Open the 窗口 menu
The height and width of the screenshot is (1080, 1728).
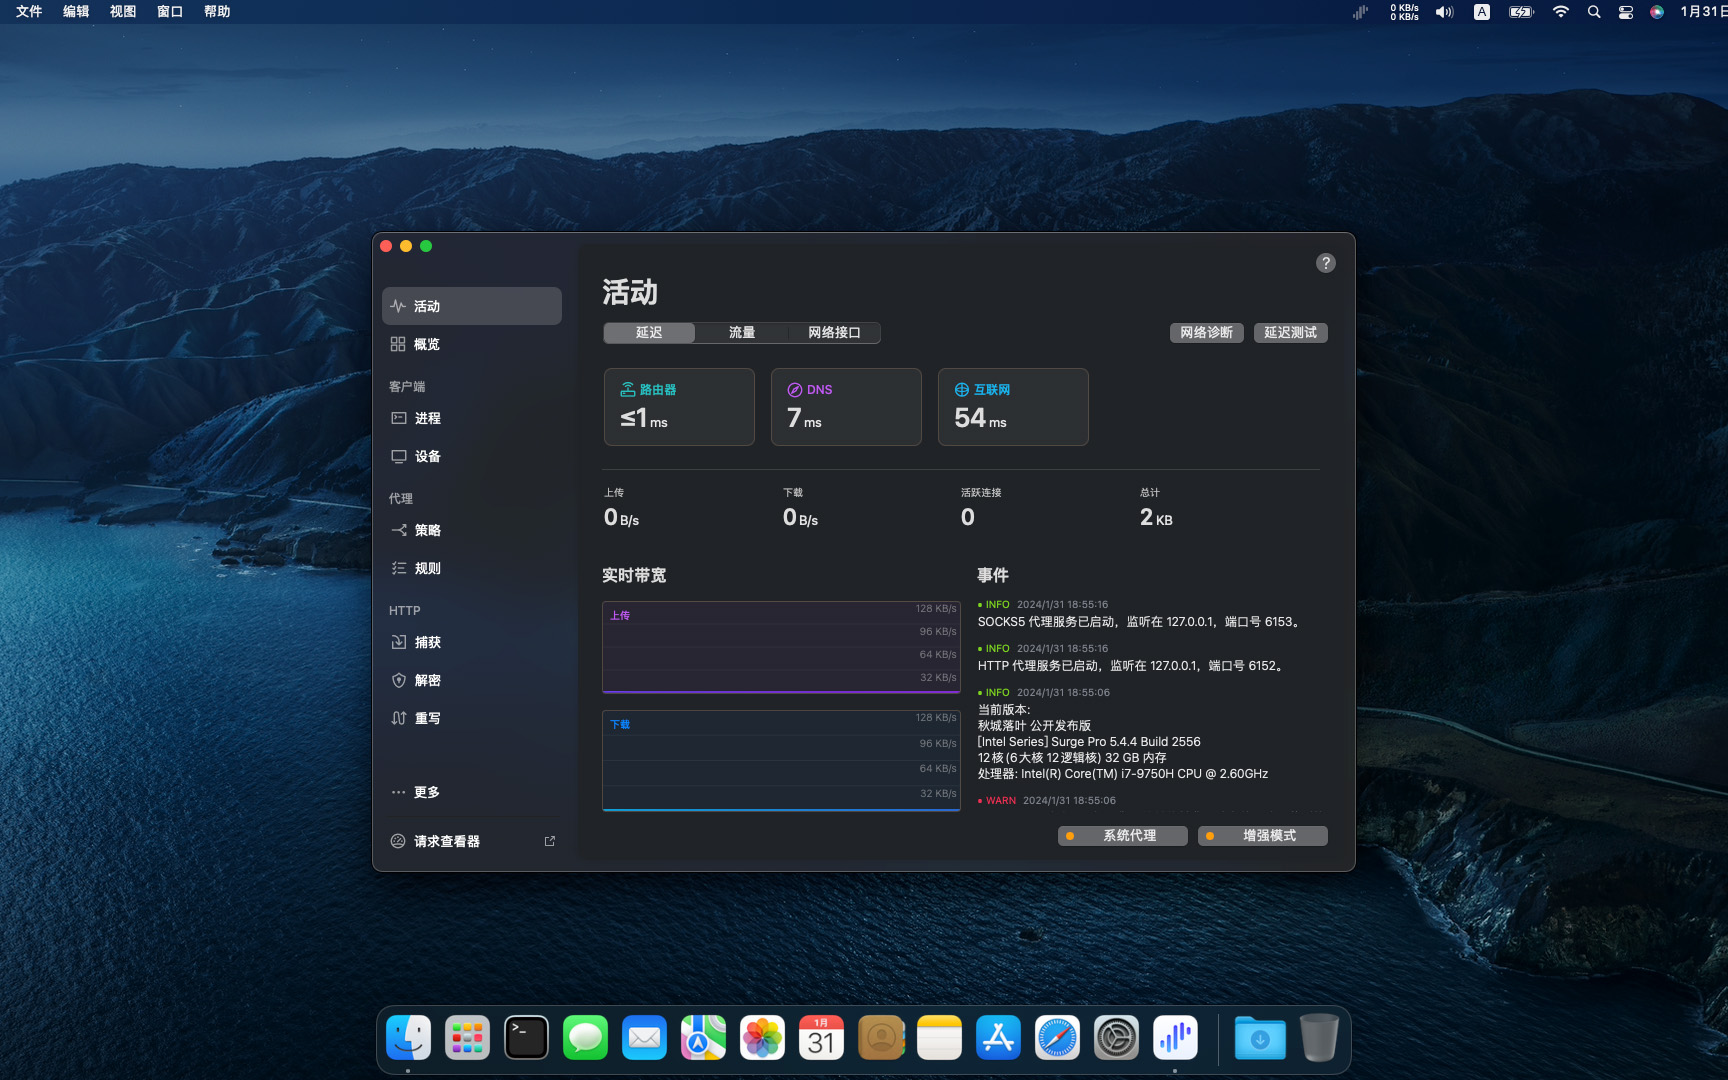[170, 12]
